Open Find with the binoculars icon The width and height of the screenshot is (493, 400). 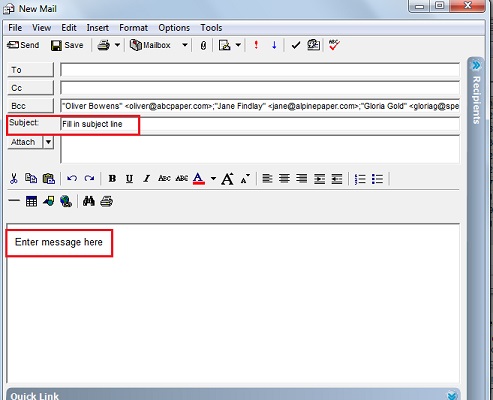coord(89,201)
